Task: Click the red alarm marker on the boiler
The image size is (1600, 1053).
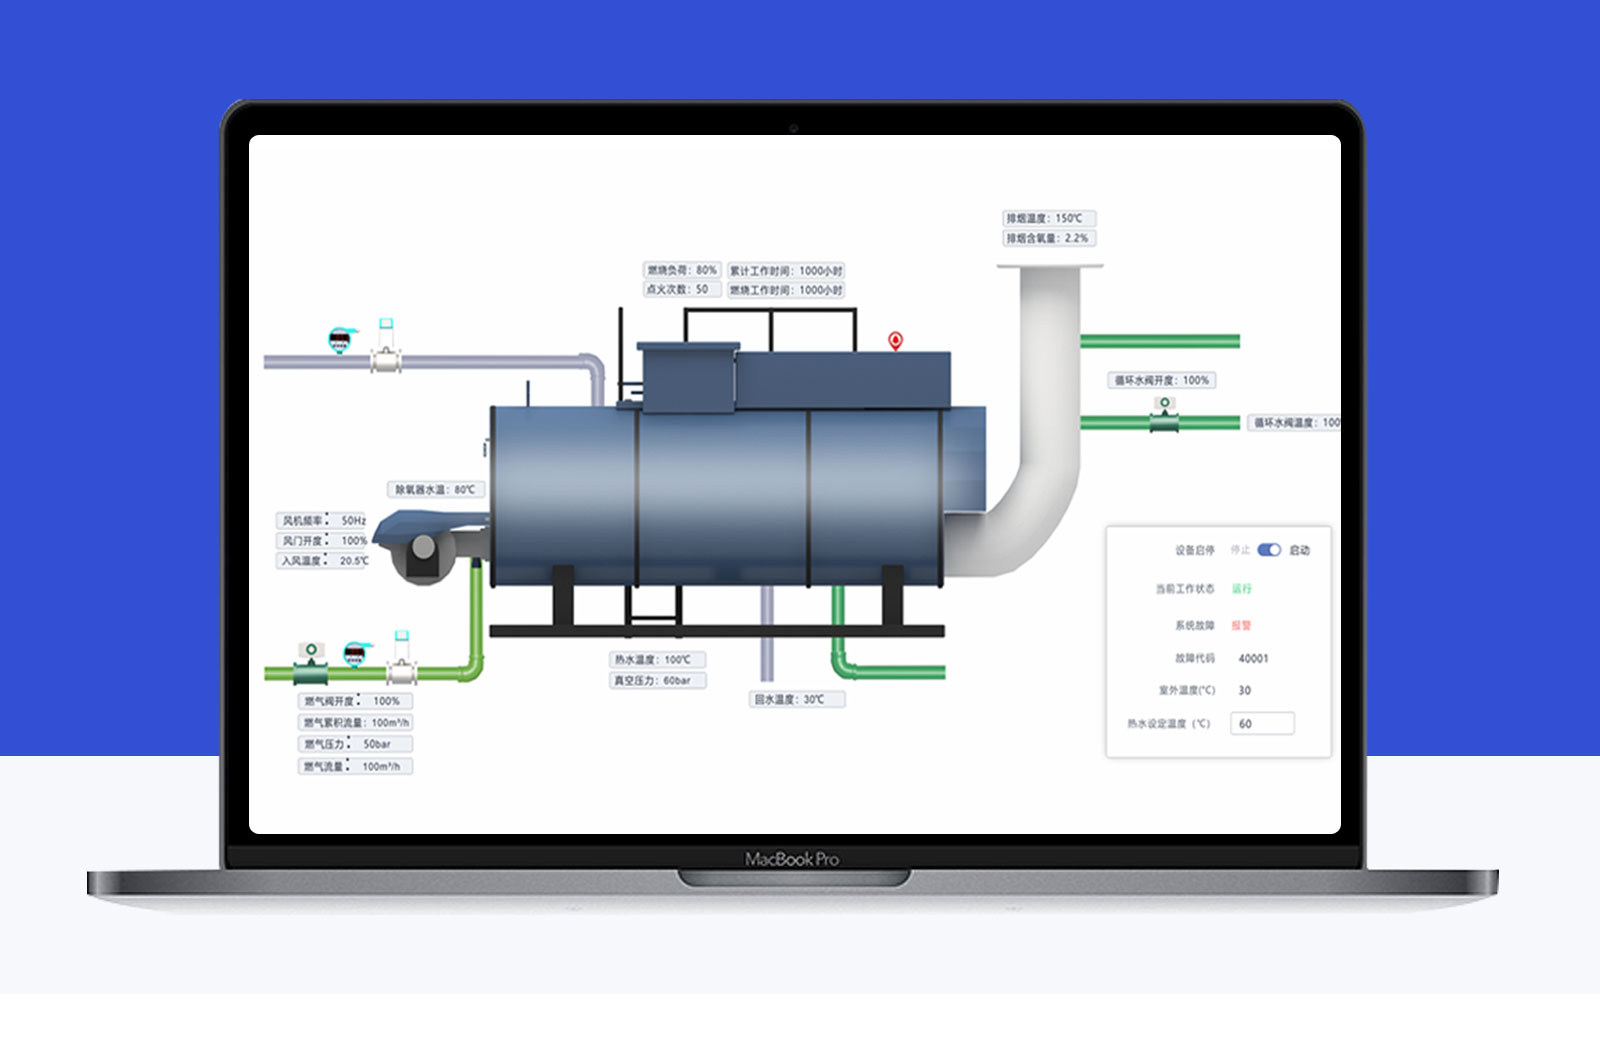Action: coord(895,341)
